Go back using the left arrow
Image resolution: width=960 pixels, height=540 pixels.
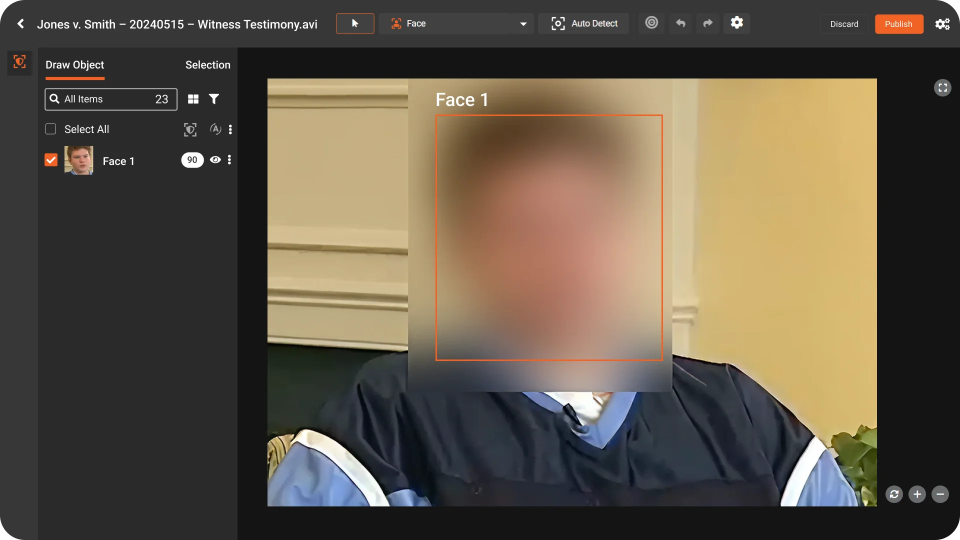[x=20, y=24]
